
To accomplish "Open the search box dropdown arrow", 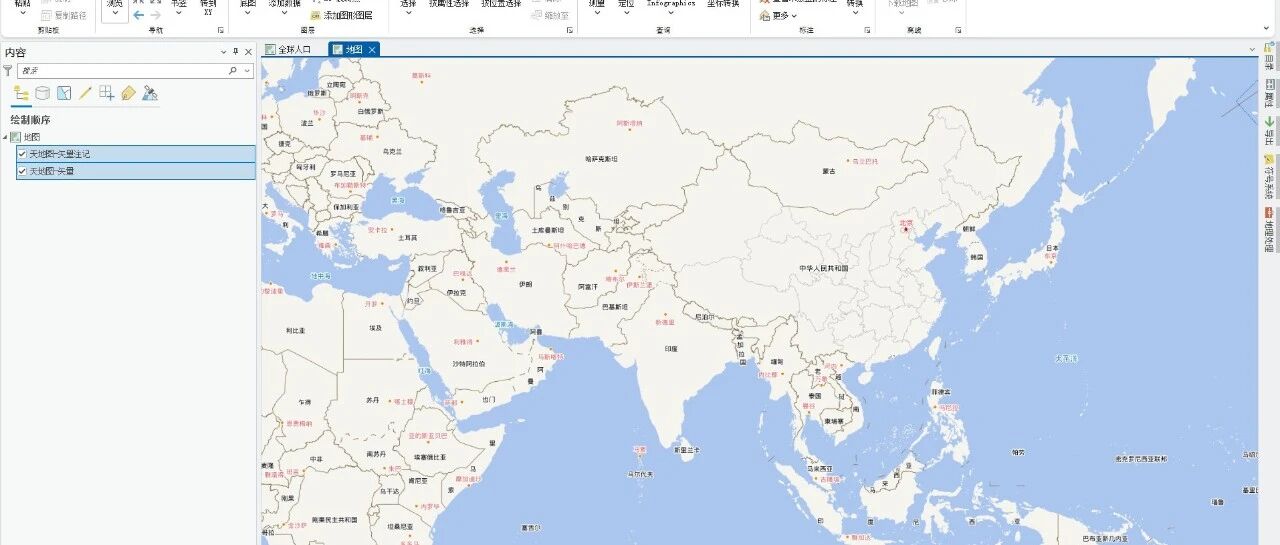I will (247, 71).
